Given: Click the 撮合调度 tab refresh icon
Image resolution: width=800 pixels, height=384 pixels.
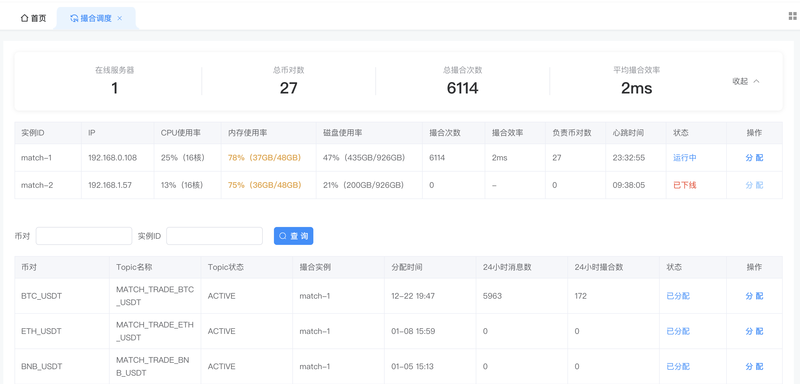Looking at the screenshot, I should [74, 18].
